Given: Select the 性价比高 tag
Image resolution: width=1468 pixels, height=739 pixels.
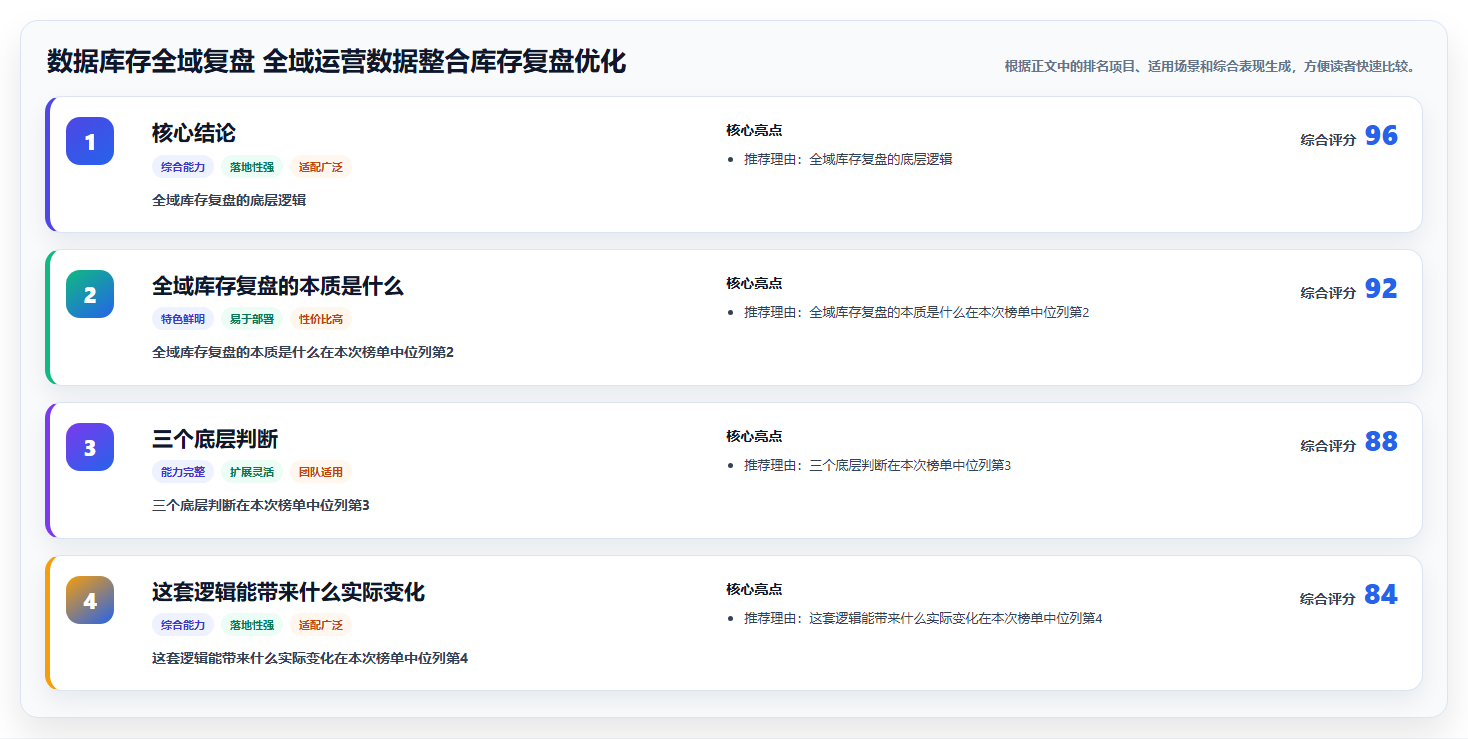Looking at the screenshot, I should click(321, 319).
